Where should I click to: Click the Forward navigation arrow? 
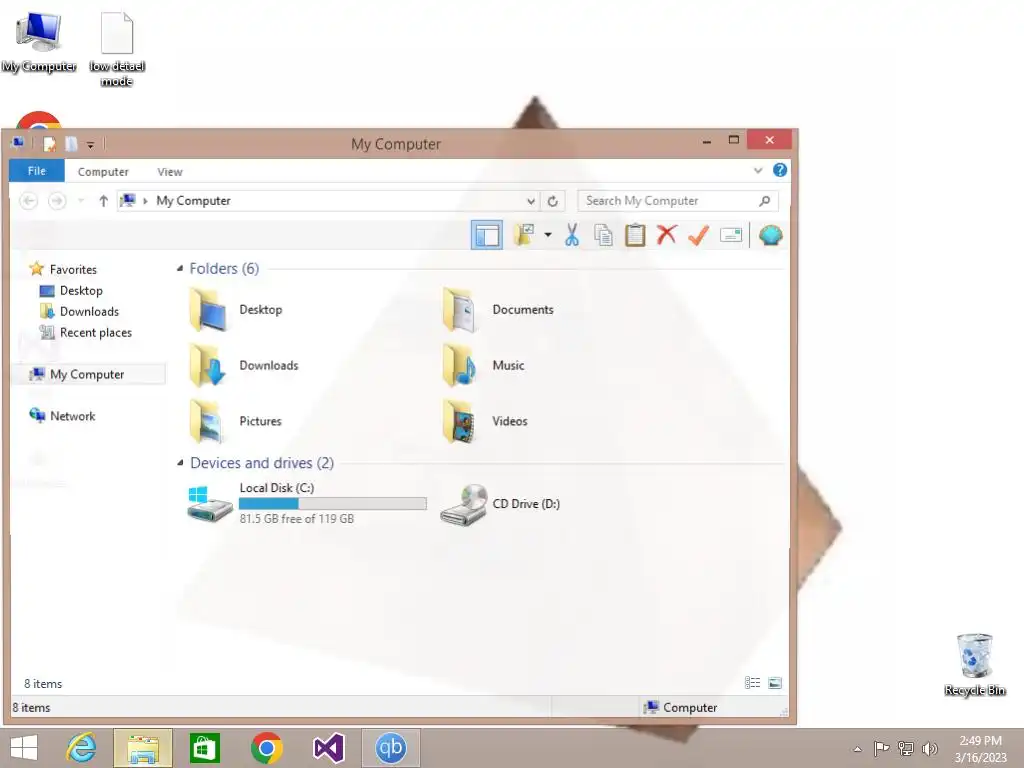57,200
